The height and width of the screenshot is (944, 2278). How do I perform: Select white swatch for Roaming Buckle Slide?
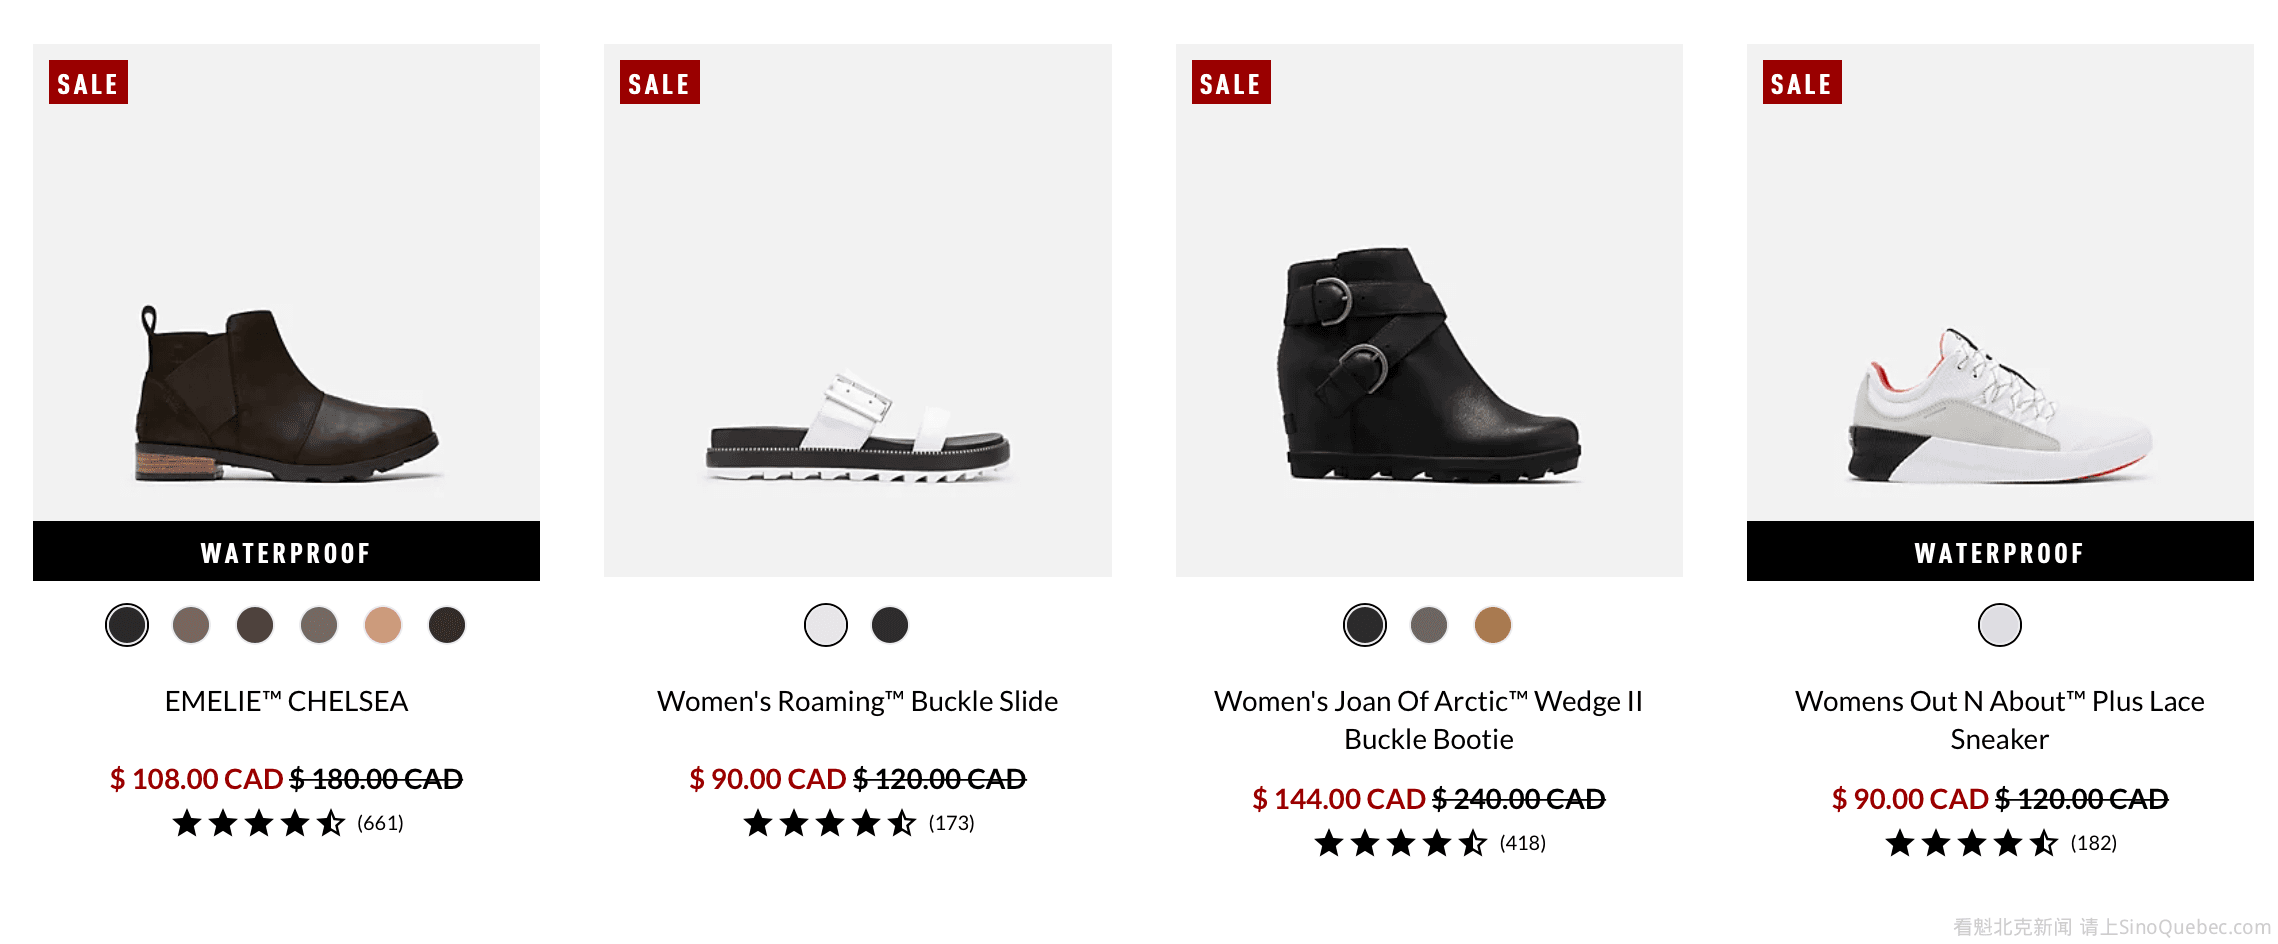[826, 626]
